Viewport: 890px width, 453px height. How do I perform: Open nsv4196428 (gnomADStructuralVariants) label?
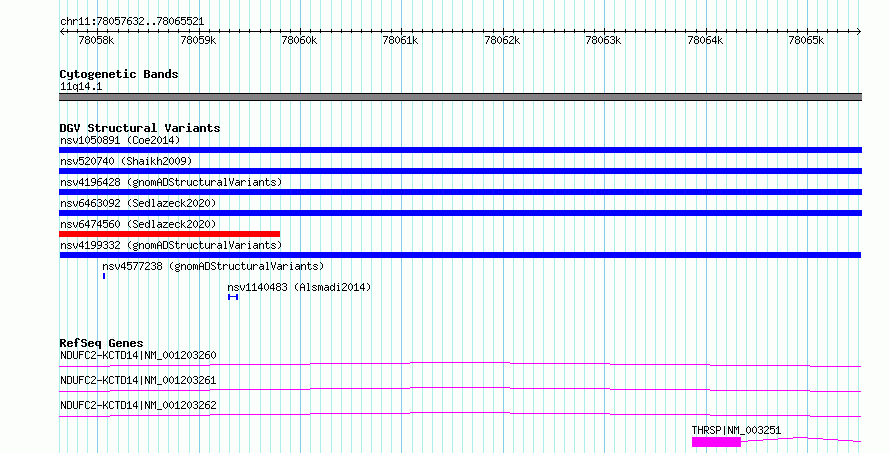point(171,182)
